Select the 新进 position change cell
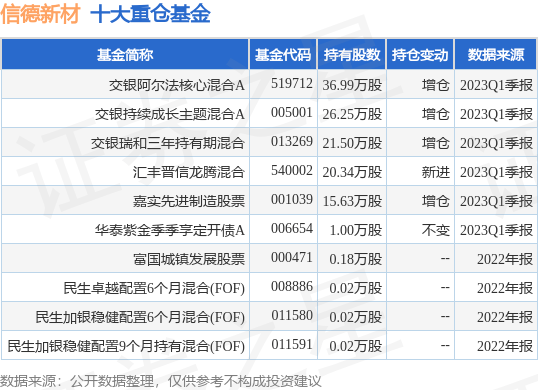Screen dimensions: 538x390 [x=435, y=172]
